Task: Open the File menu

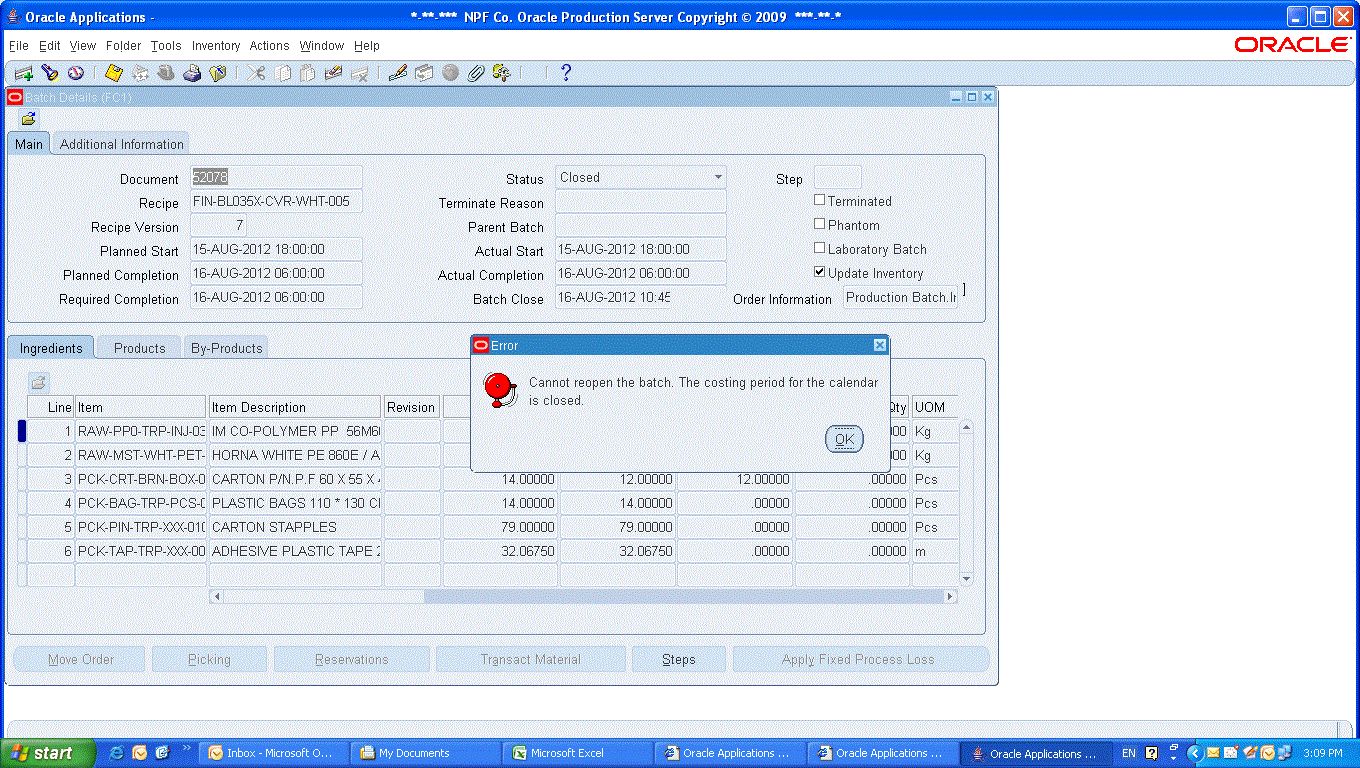Action: (x=19, y=46)
